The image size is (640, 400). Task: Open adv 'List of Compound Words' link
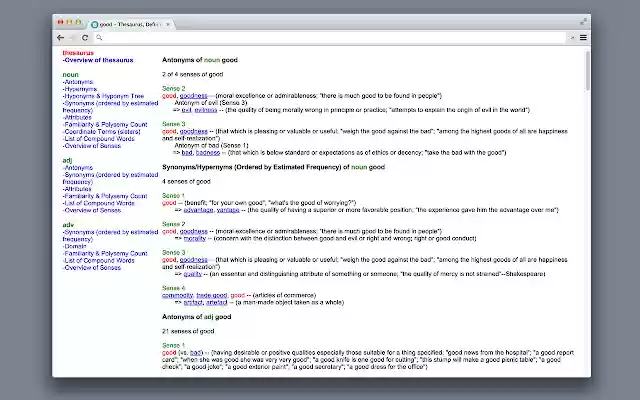(x=98, y=260)
